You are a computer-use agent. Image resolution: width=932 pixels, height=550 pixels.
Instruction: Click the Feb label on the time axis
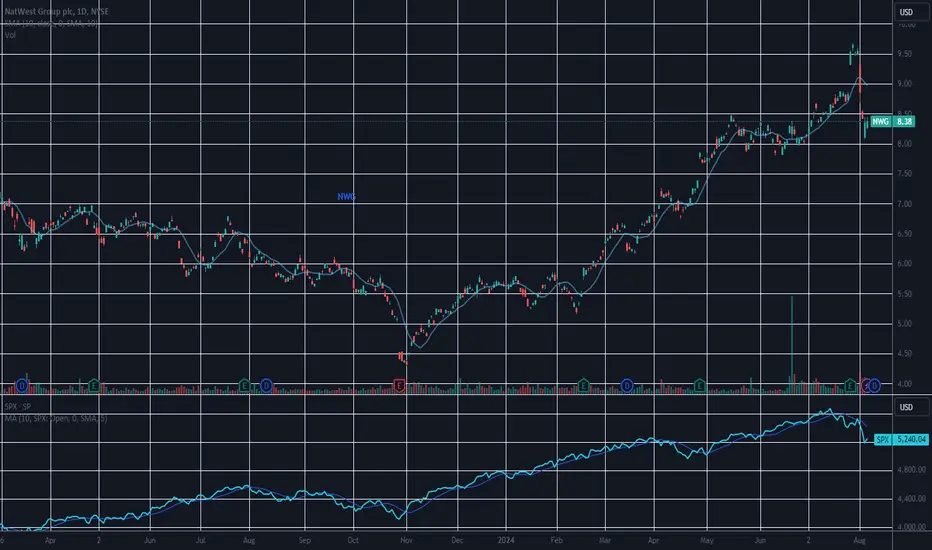[x=556, y=540]
